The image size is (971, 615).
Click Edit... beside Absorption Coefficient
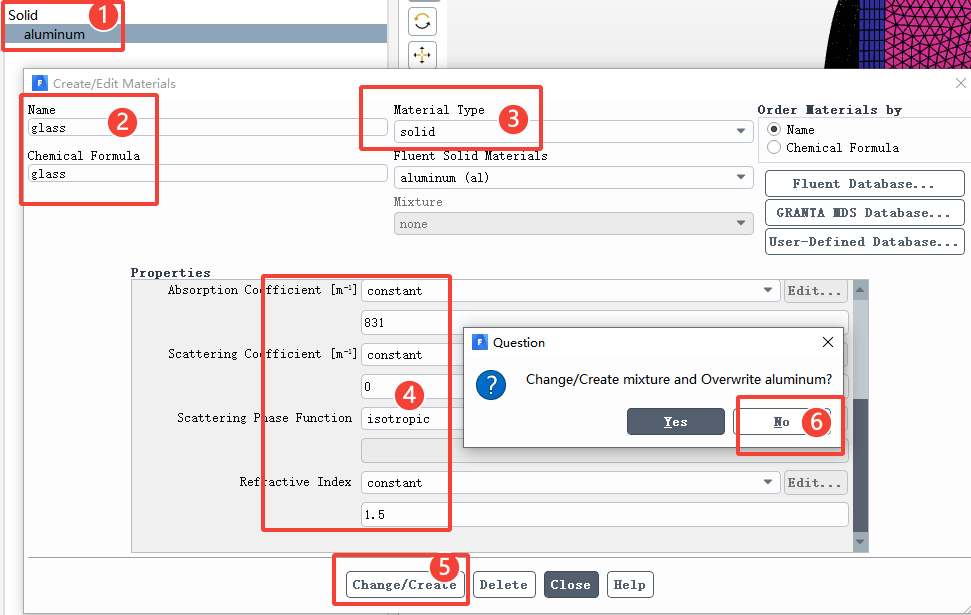tap(815, 290)
